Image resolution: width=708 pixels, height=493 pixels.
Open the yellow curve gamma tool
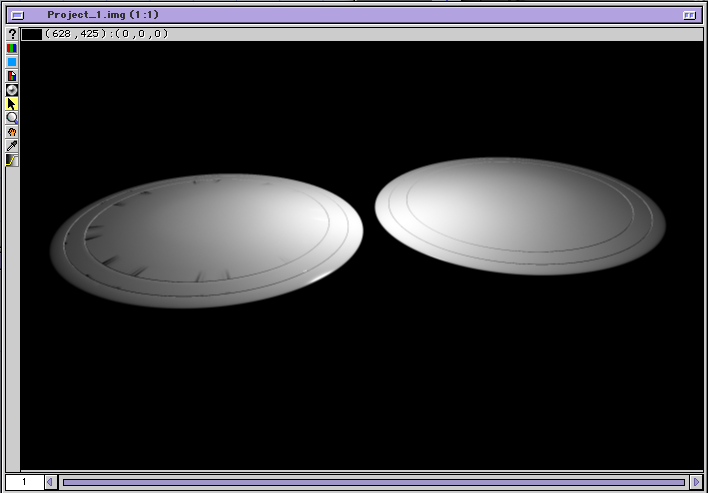12,160
